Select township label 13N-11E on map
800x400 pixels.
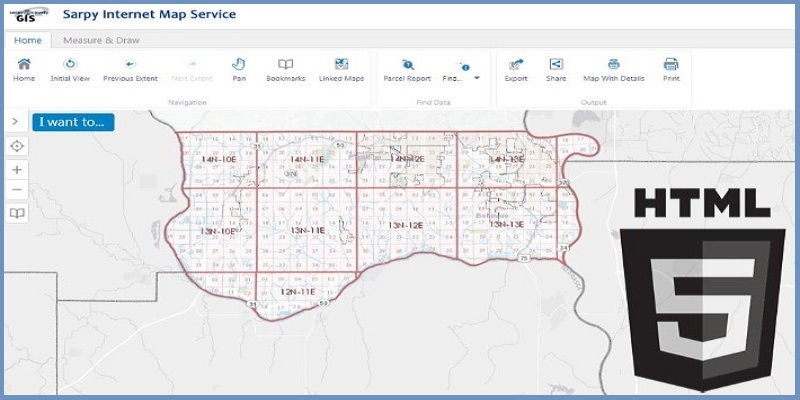pyautogui.click(x=308, y=231)
